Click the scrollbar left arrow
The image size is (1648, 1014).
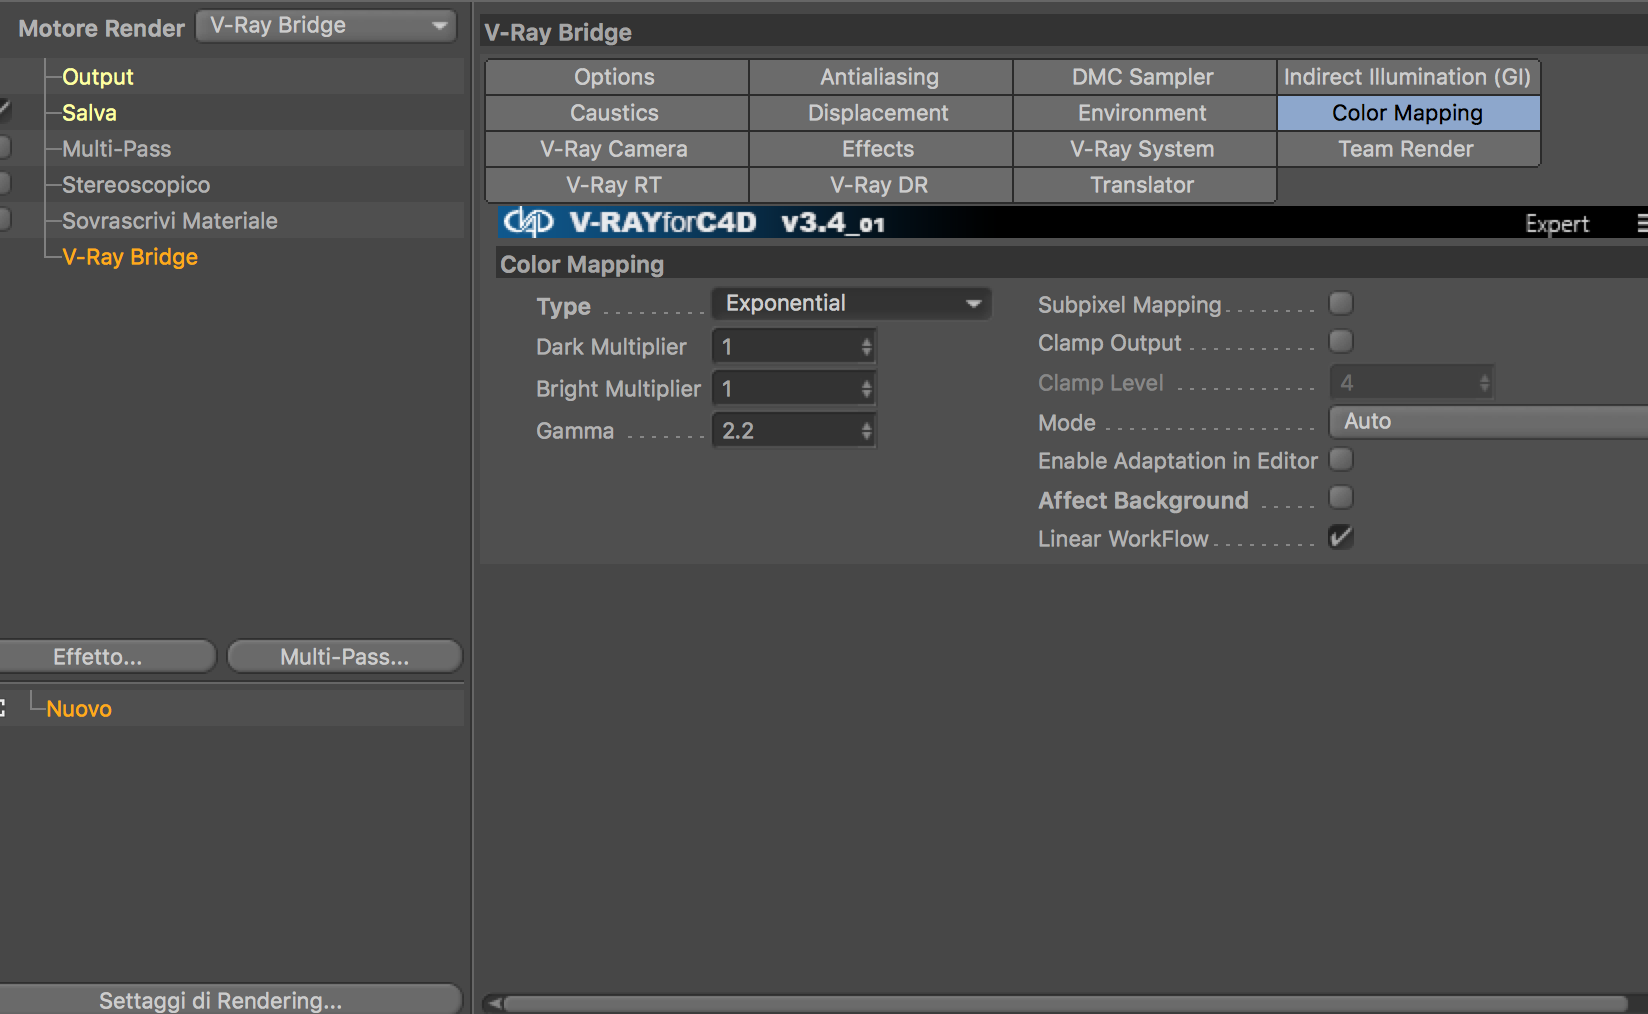click(492, 1003)
